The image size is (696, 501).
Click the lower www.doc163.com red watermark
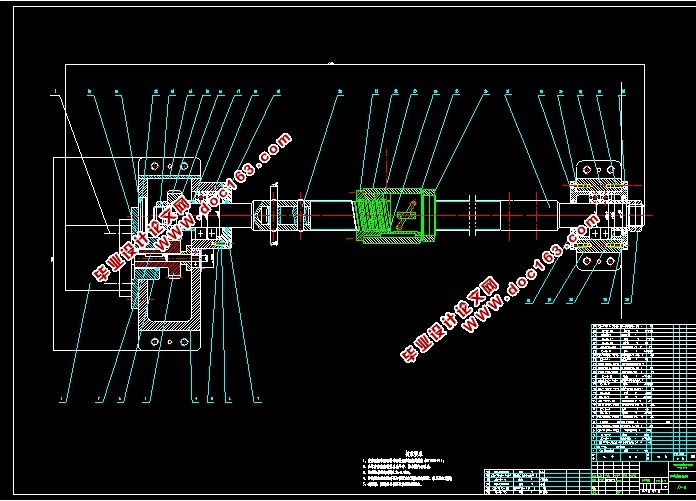[530, 273]
